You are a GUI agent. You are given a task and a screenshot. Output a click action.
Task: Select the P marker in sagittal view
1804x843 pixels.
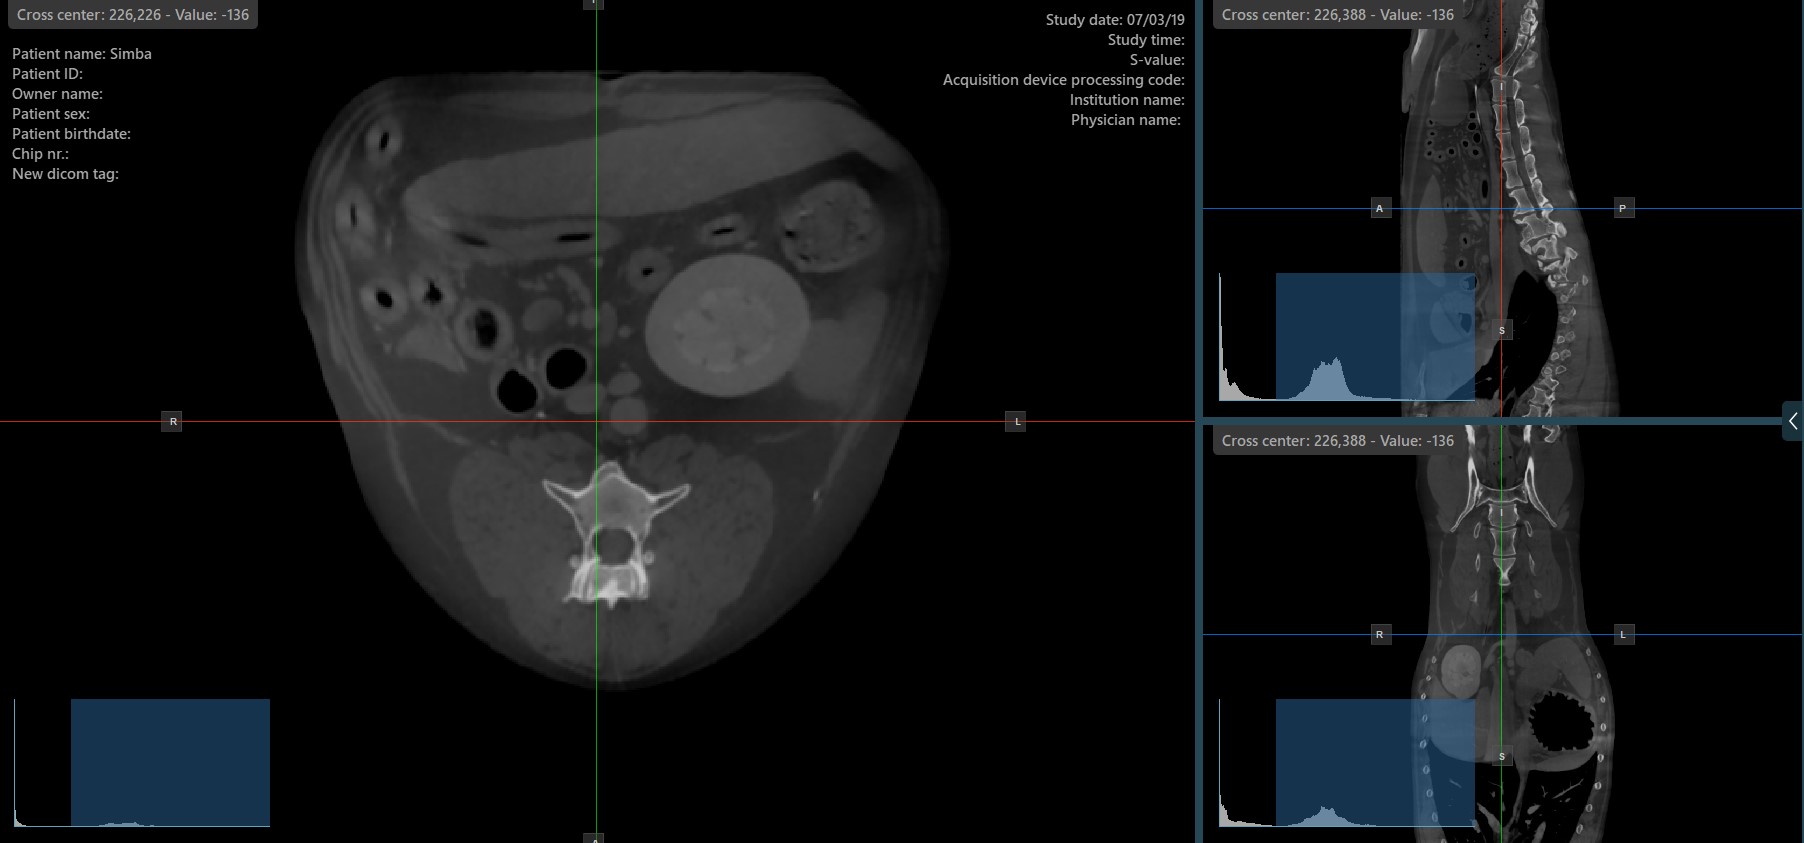point(1623,209)
